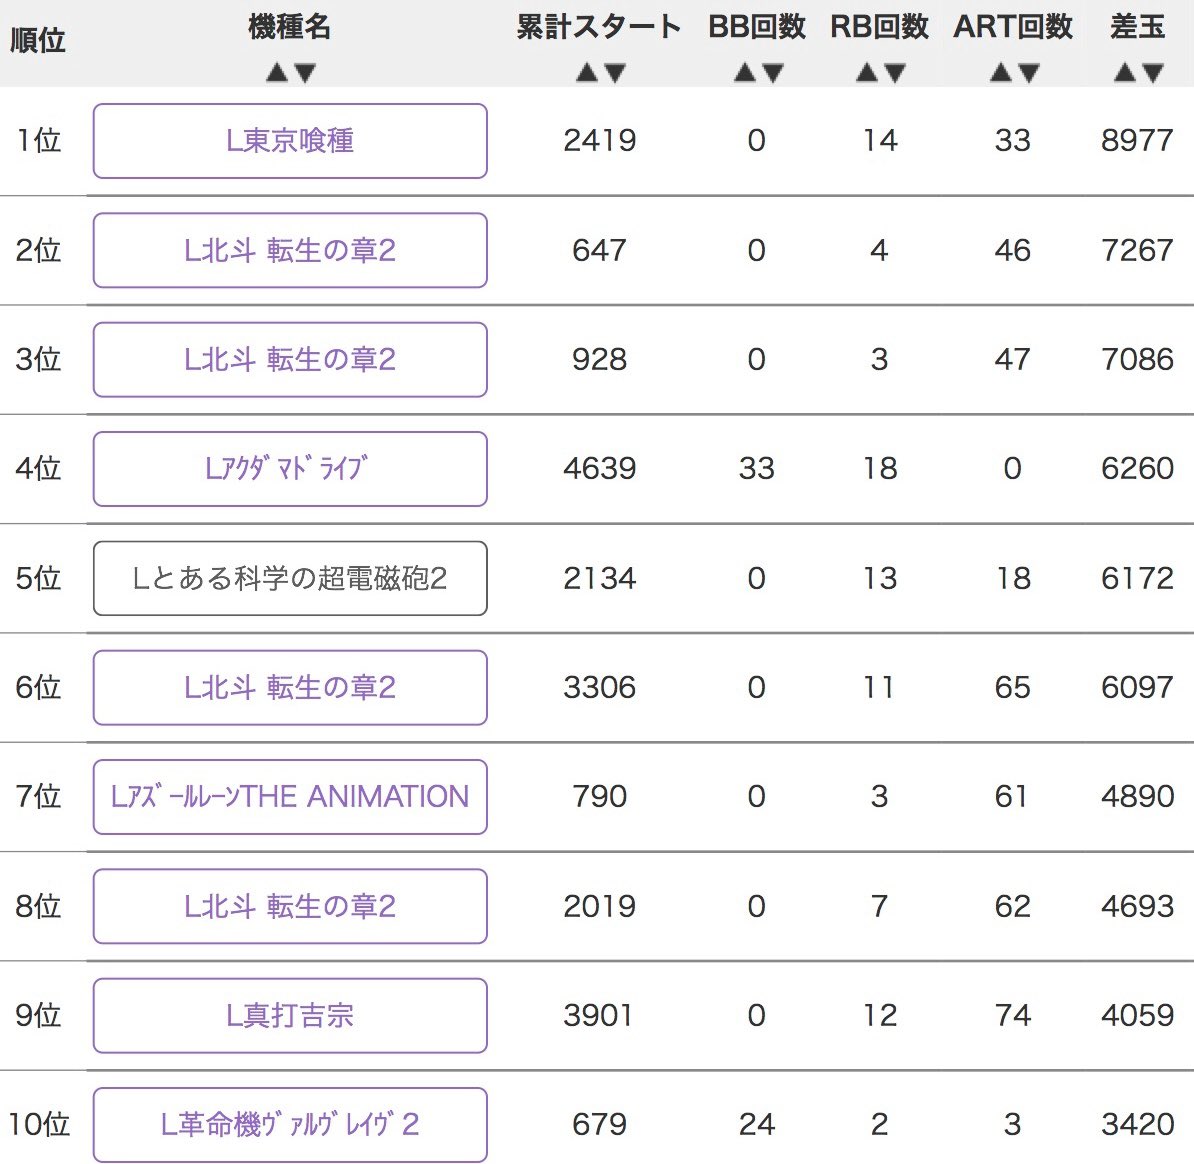Sort RB回数 descending with down arrow
This screenshot has height=1164, width=1194.
click(895, 73)
